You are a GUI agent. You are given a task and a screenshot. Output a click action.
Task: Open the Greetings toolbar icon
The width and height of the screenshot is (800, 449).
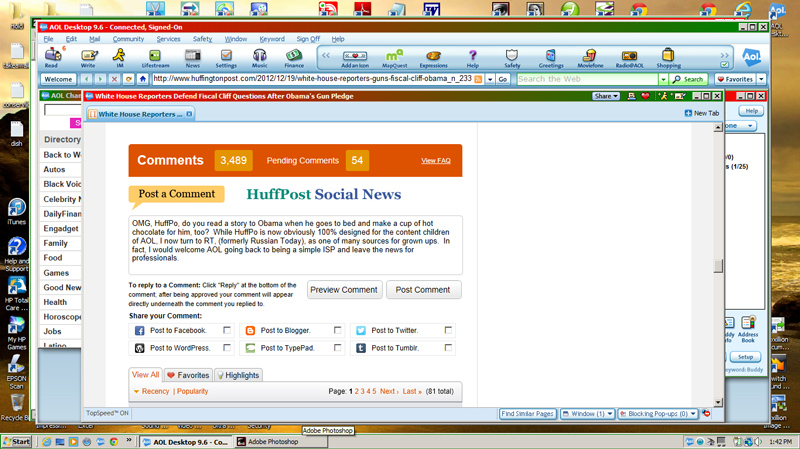tap(551, 58)
